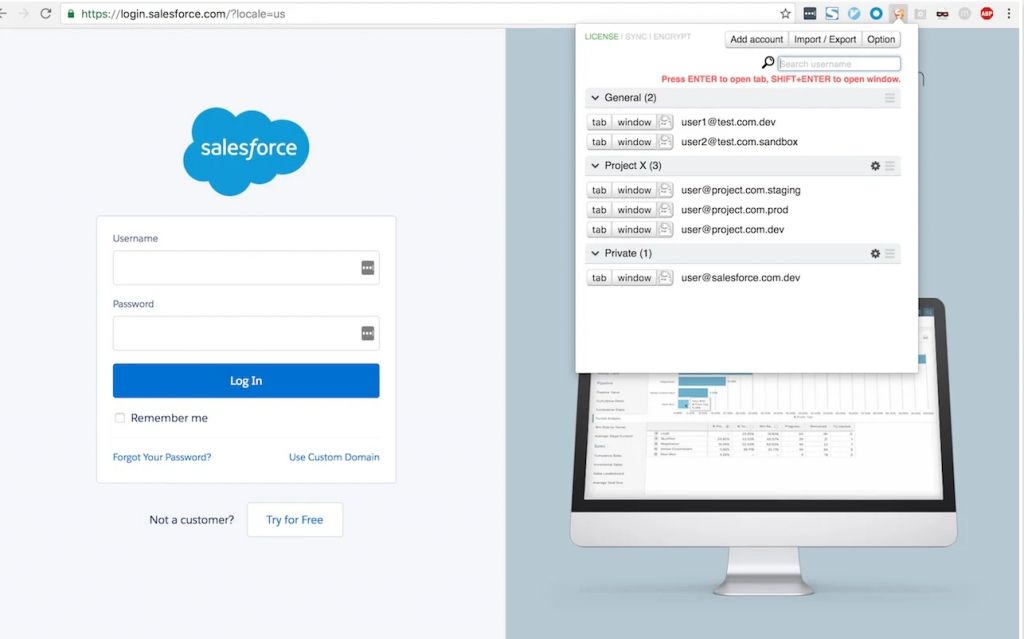1024x639 pixels.
Task: Select user@project.com.prod username text
Action: tap(734, 210)
